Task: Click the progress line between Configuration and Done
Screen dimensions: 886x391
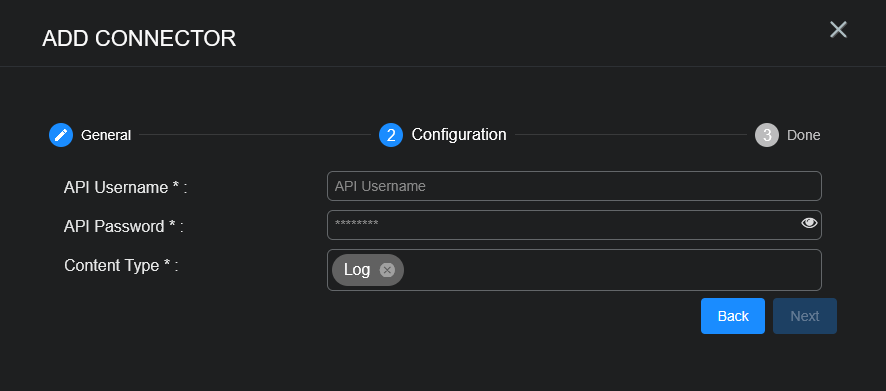Action: [631, 134]
